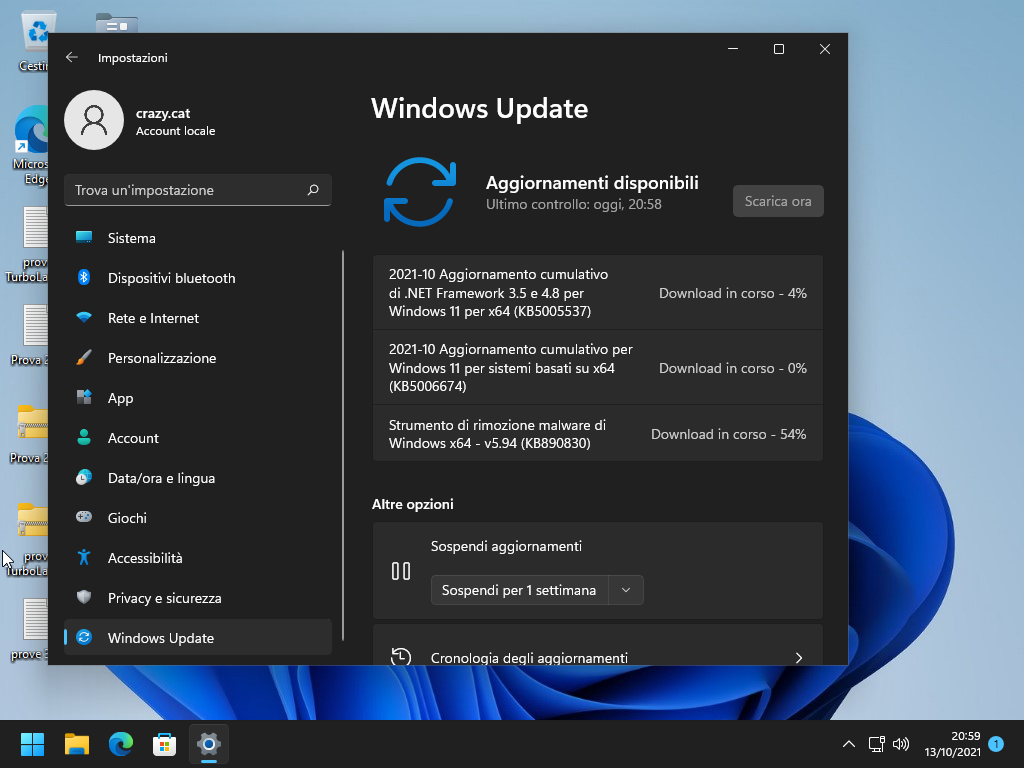Image resolution: width=1024 pixels, height=768 pixels.
Task: Click the Account locale label
Action: click(x=175, y=131)
